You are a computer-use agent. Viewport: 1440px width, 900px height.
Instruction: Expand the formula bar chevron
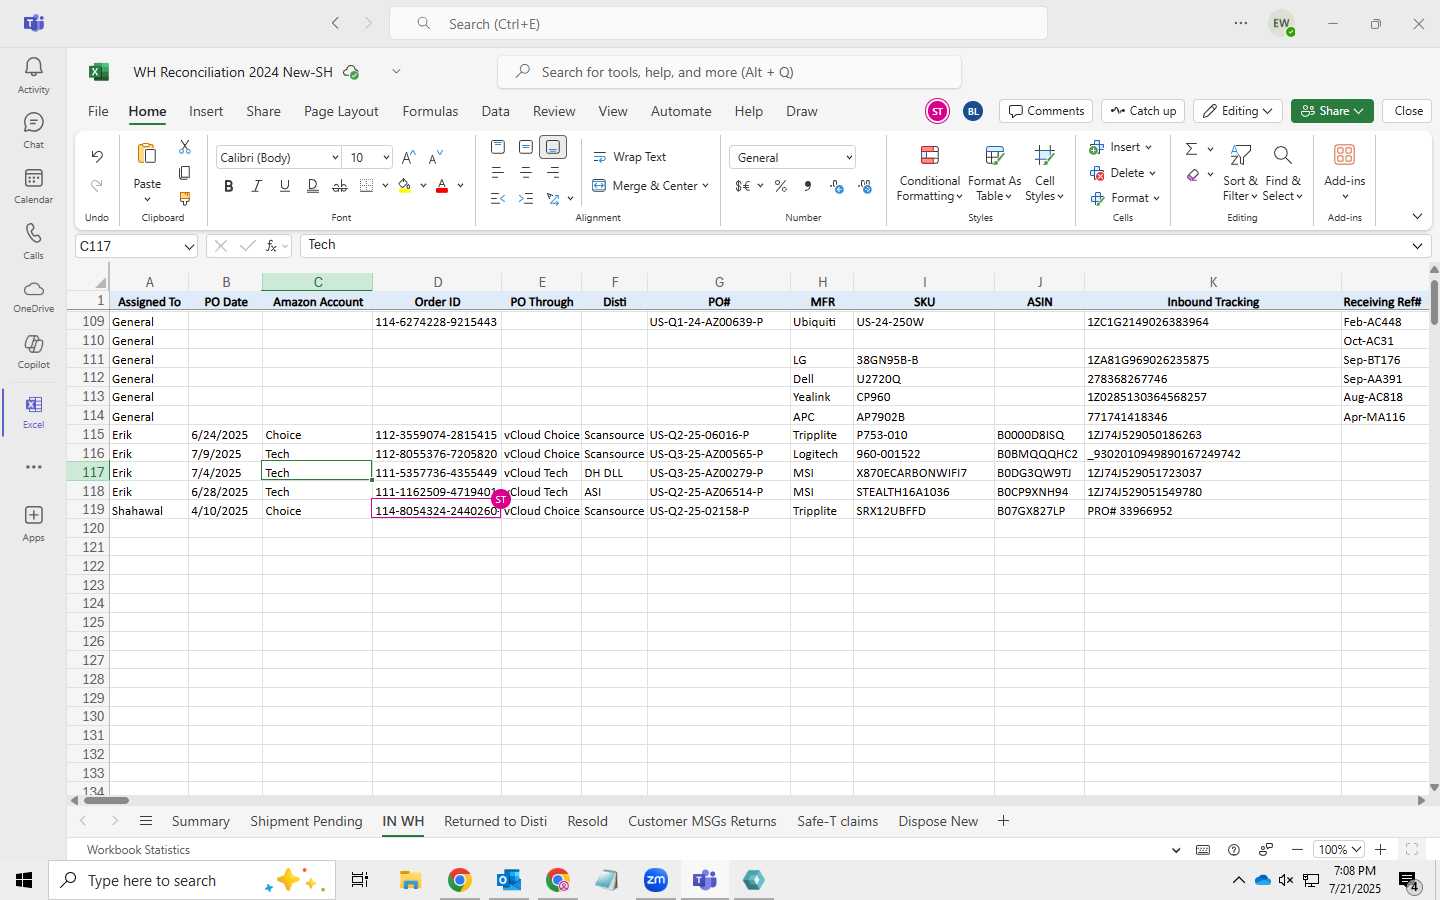tap(1417, 246)
